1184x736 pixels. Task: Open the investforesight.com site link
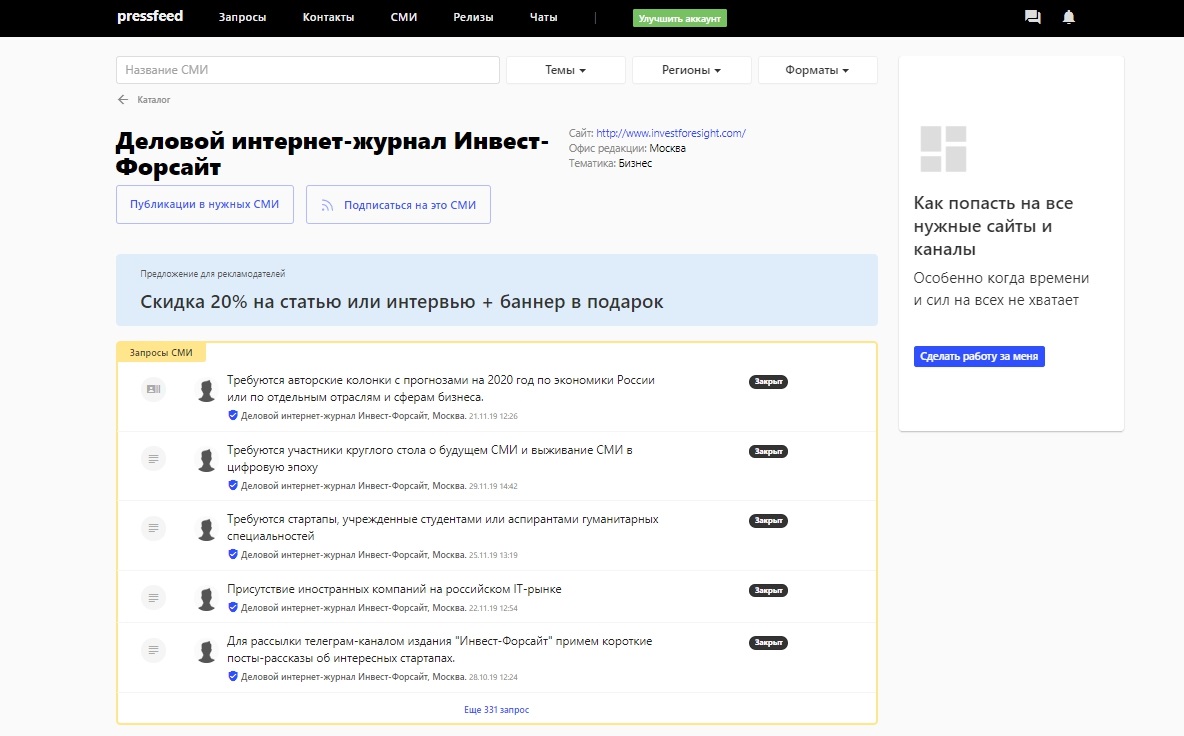[x=670, y=133]
